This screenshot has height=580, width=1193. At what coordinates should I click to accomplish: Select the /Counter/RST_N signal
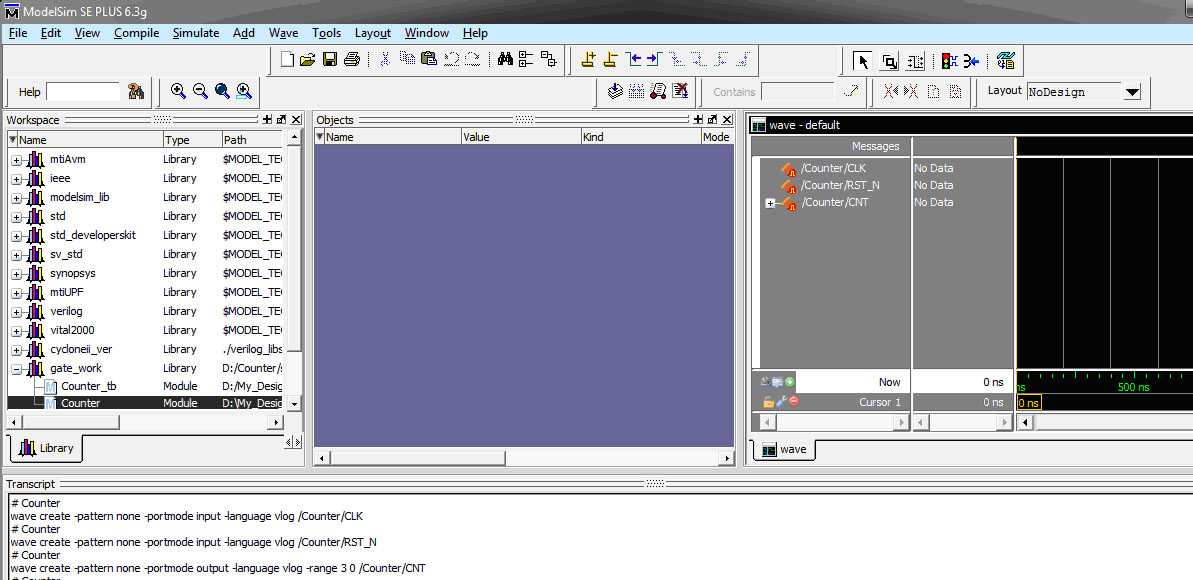click(x=840, y=185)
